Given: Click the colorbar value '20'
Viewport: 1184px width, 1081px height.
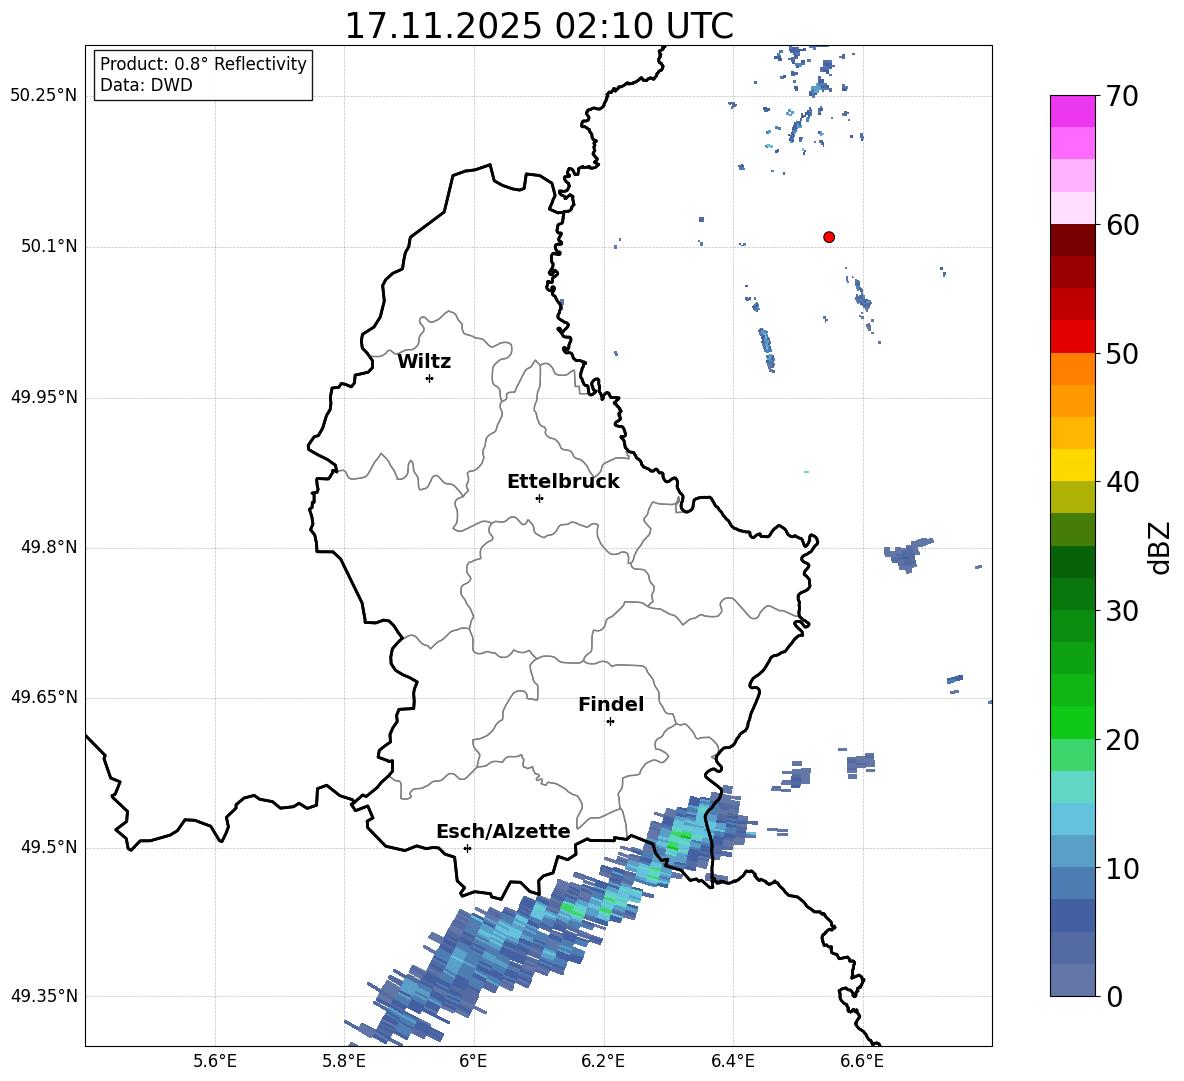Looking at the screenshot, I should pos(1122,740).
